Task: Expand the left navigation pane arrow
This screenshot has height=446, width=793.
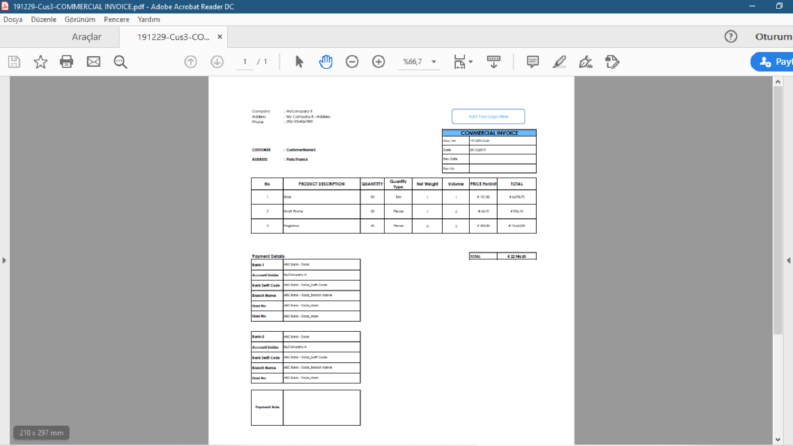Action: (5, 260)
